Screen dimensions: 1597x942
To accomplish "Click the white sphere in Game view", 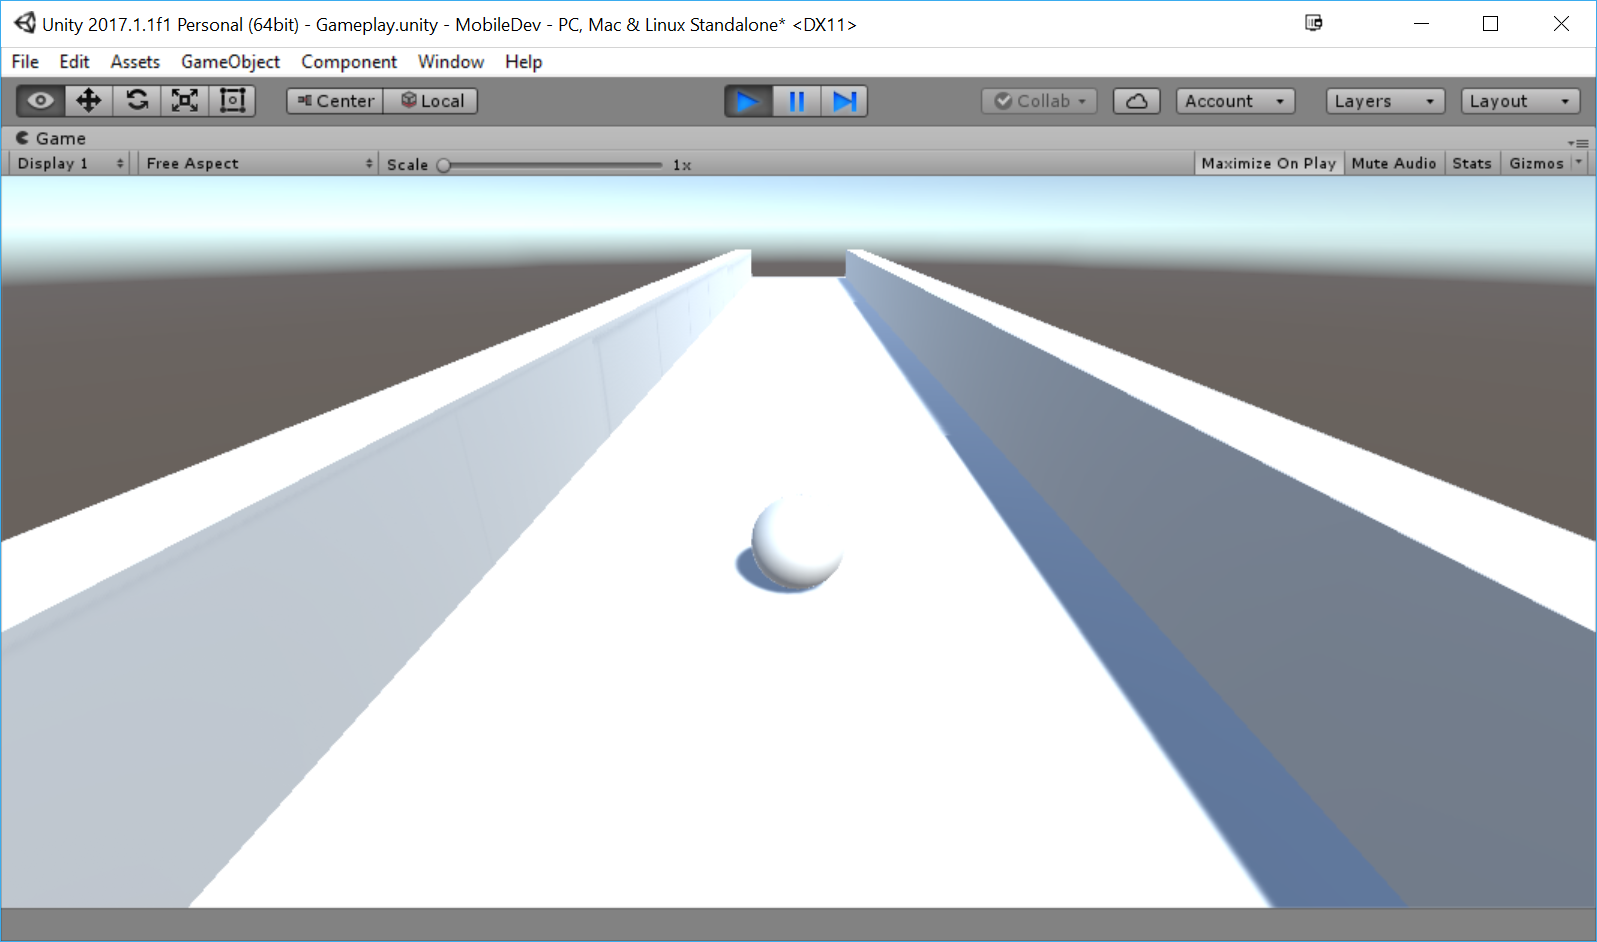I will (x=796, y=543).
